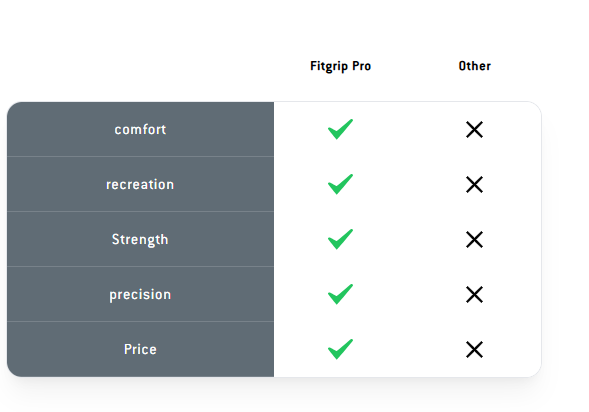Viewport: 589px width, 412px height.
Task: Click the gray Strength row cell background
Action: click(140, 239)
